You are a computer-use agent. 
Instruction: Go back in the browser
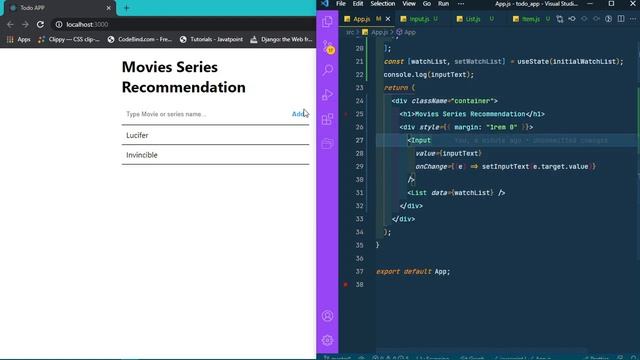(x=10, y=24)
